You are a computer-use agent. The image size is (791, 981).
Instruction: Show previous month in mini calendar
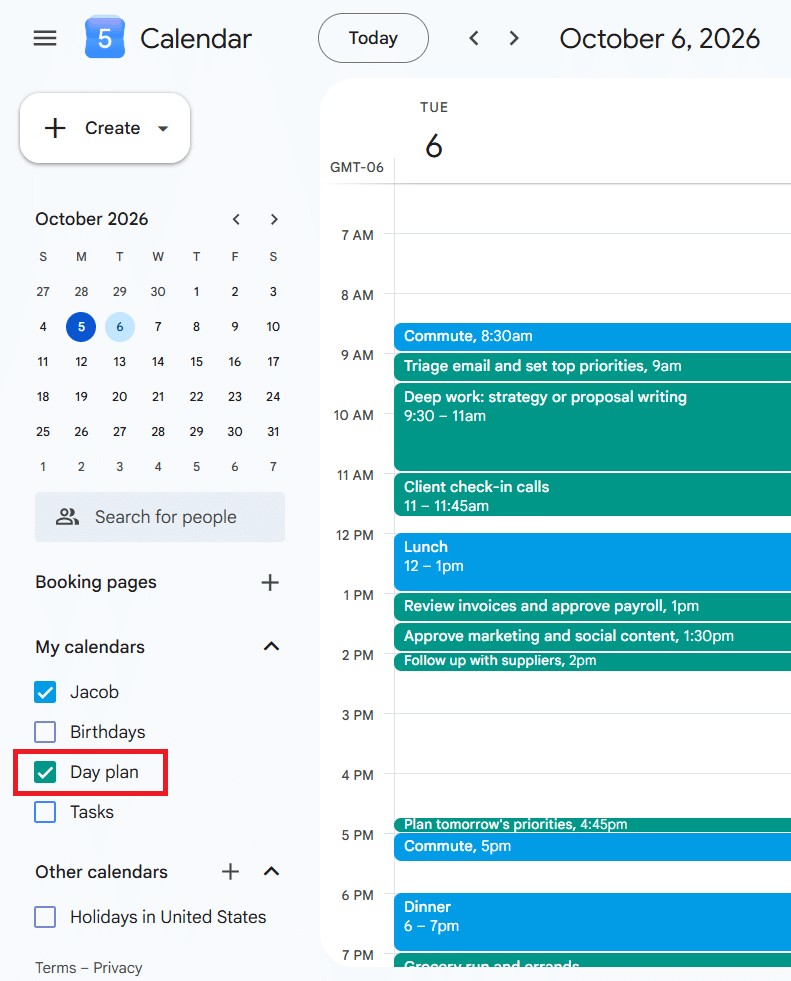point(236,220)
